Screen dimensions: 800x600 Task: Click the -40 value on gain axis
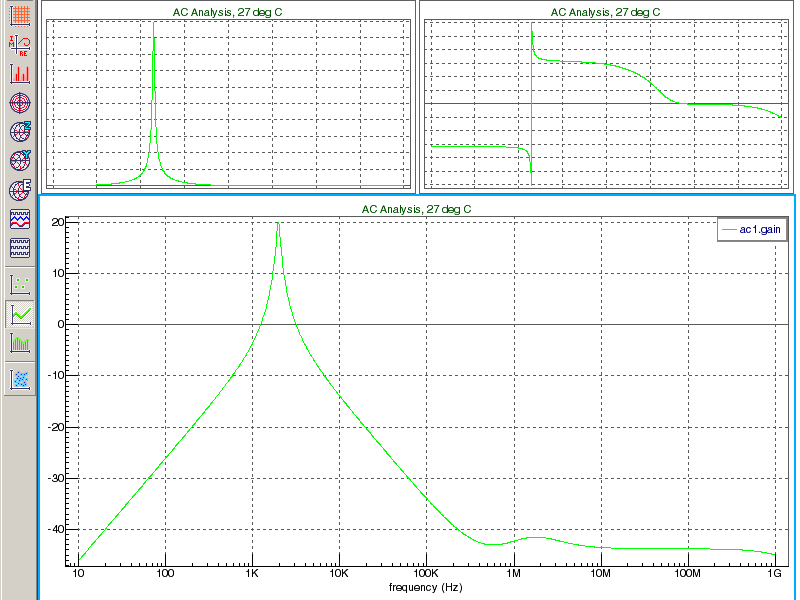(56, 529)
